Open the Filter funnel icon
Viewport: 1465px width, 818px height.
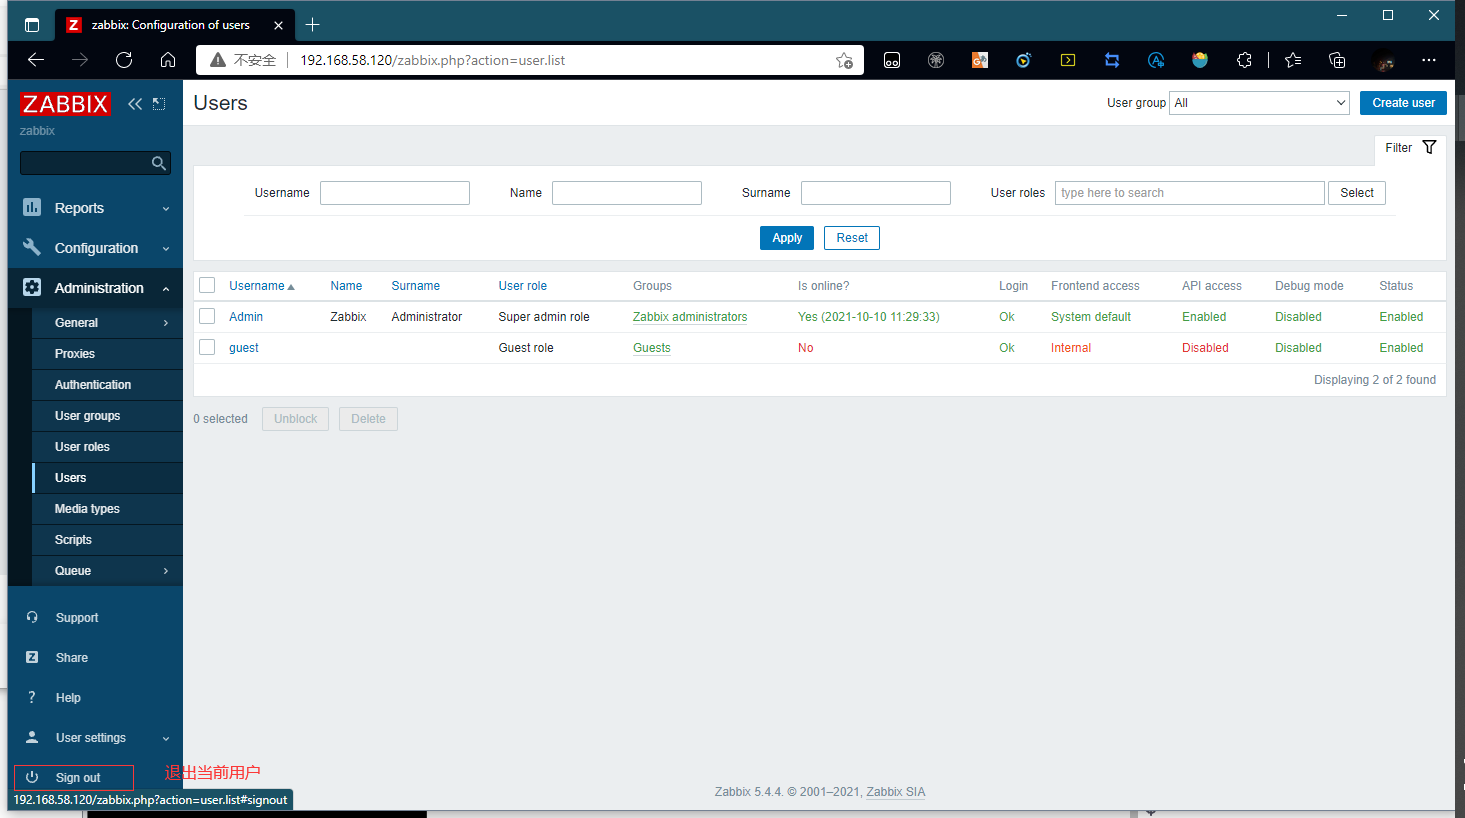tap(1429, 148)
